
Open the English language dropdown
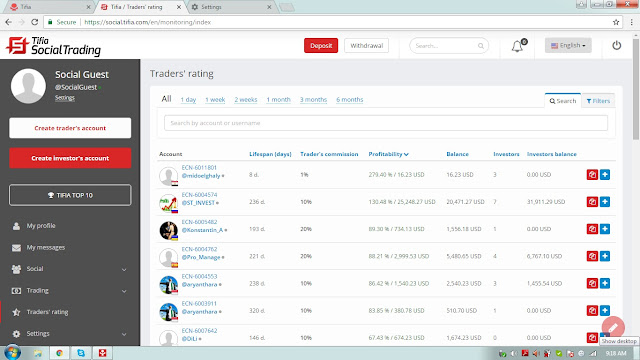pos(568,45)
